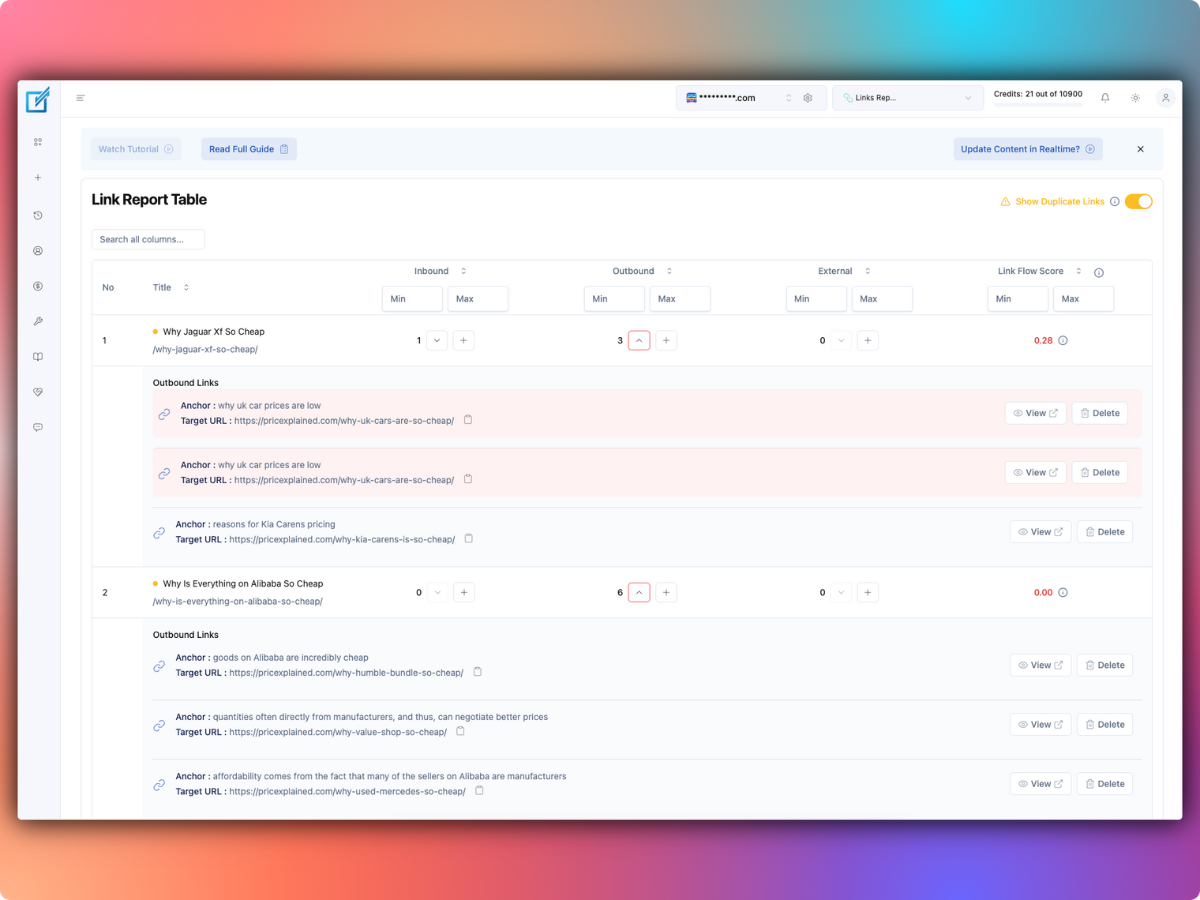Add inbound link to Why Jaguar Xf row
1200x900 pixels.
point(464,340)
